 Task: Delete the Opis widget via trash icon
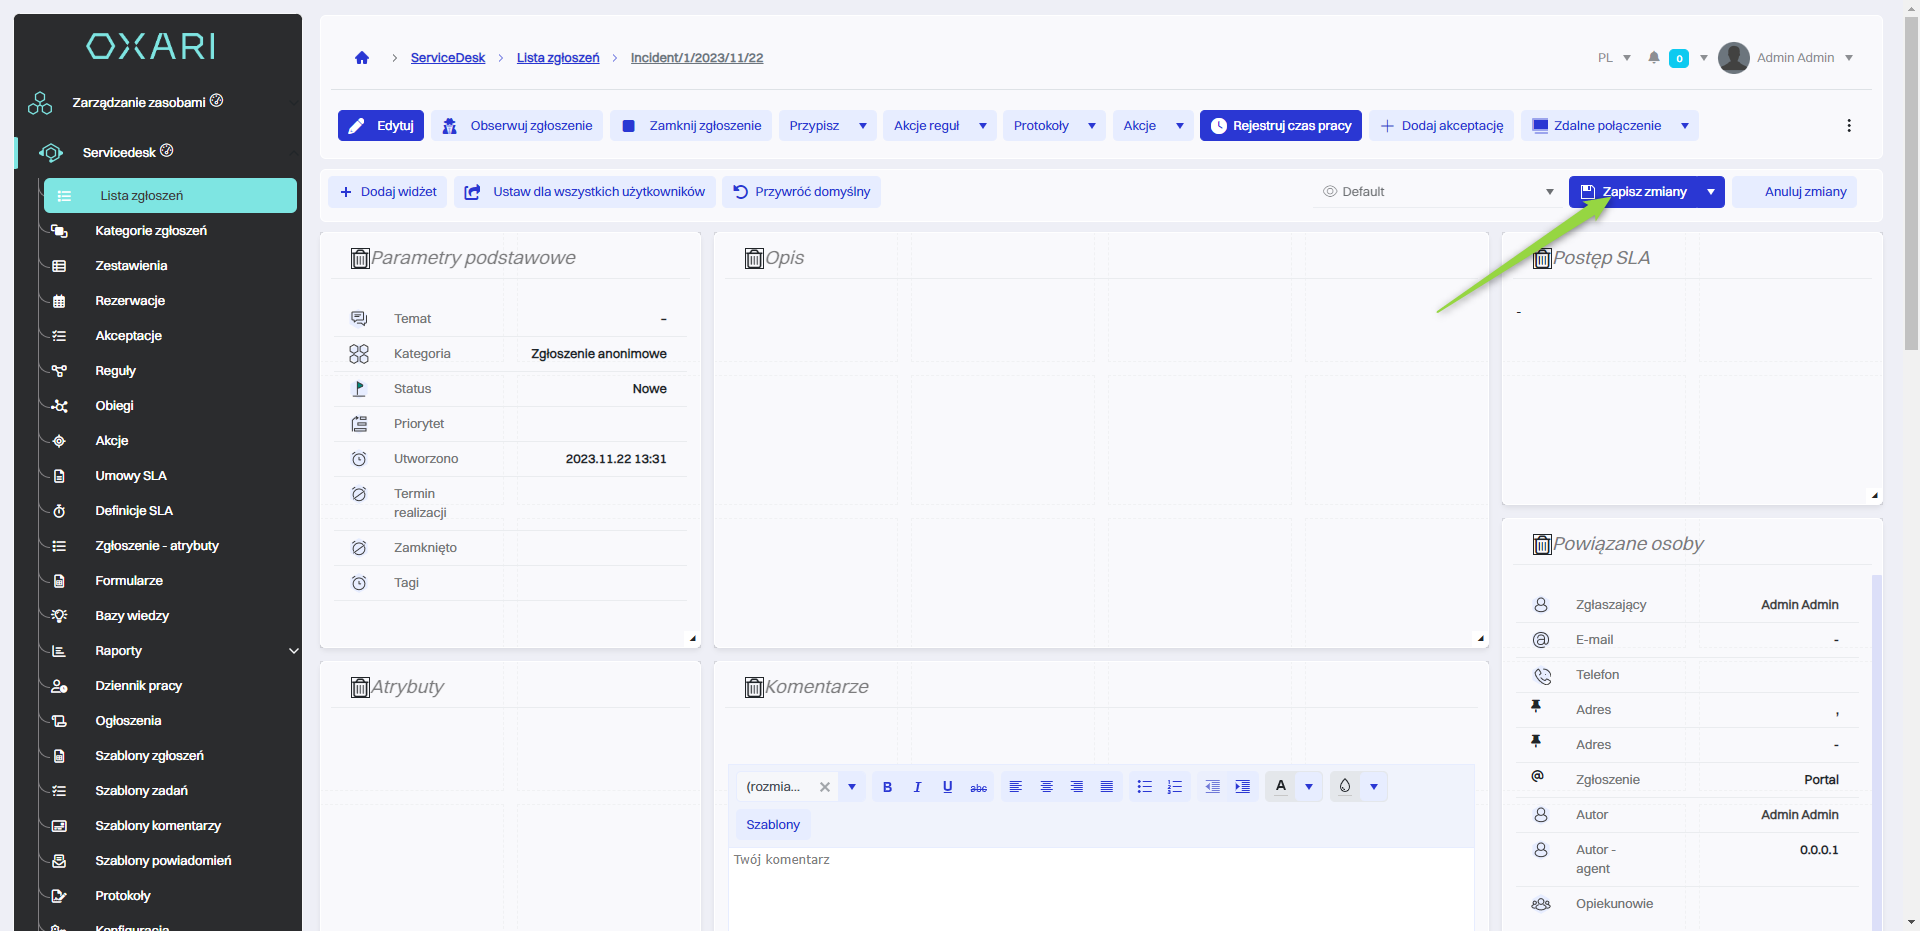click(754, 259)
